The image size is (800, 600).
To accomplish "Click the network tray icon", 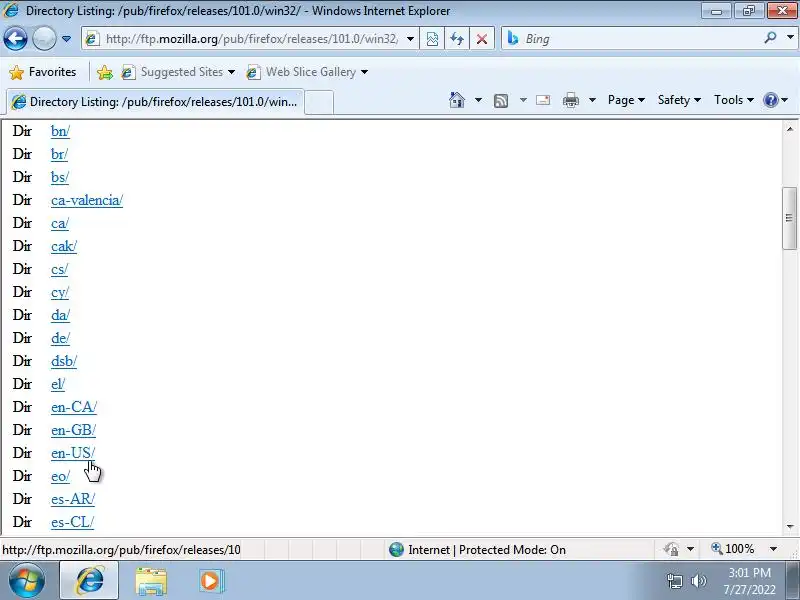I will [674, 581].
